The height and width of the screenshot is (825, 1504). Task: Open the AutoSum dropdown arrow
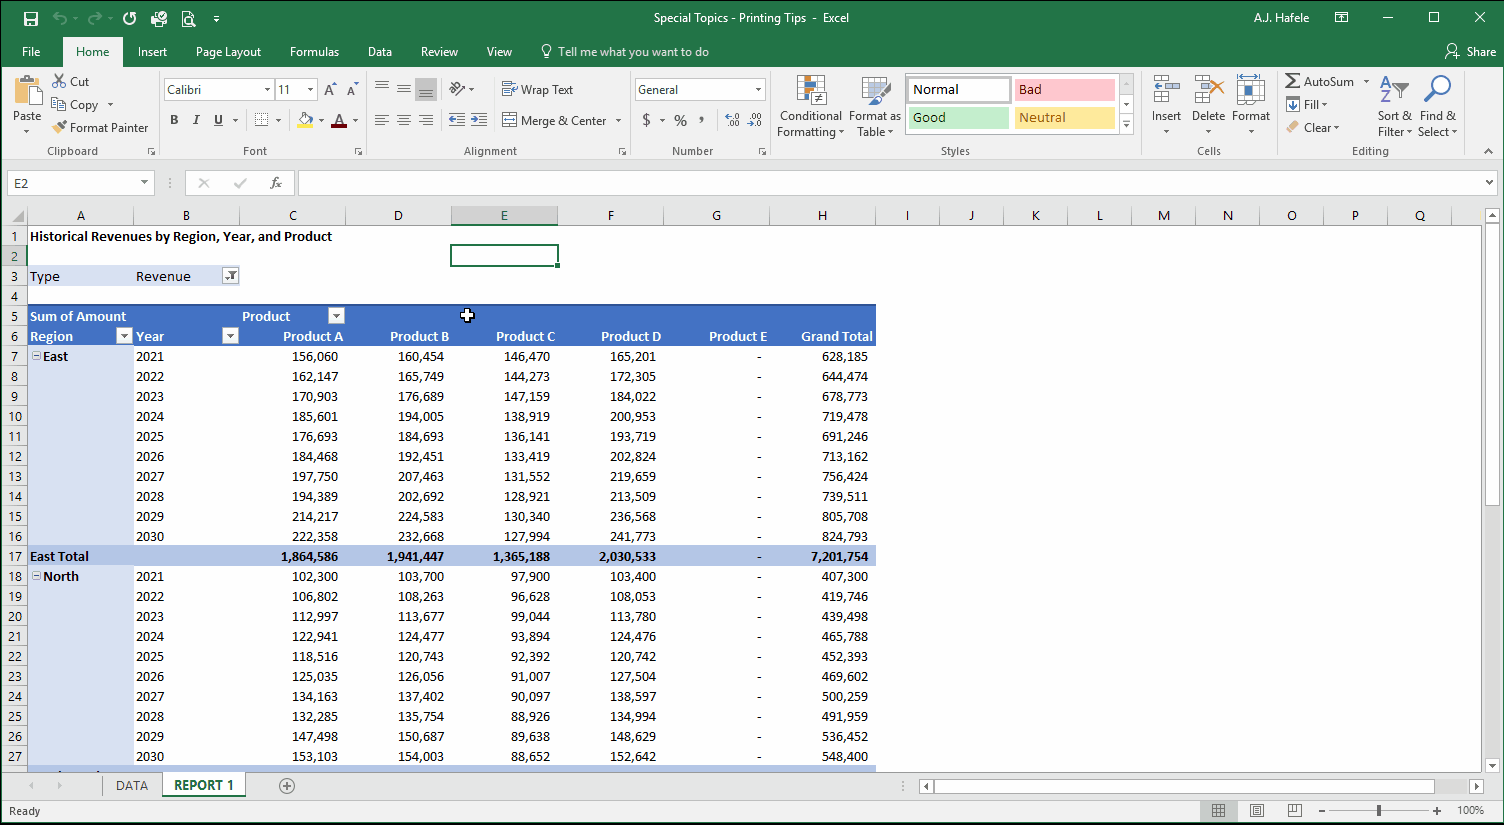[1366, 82]
